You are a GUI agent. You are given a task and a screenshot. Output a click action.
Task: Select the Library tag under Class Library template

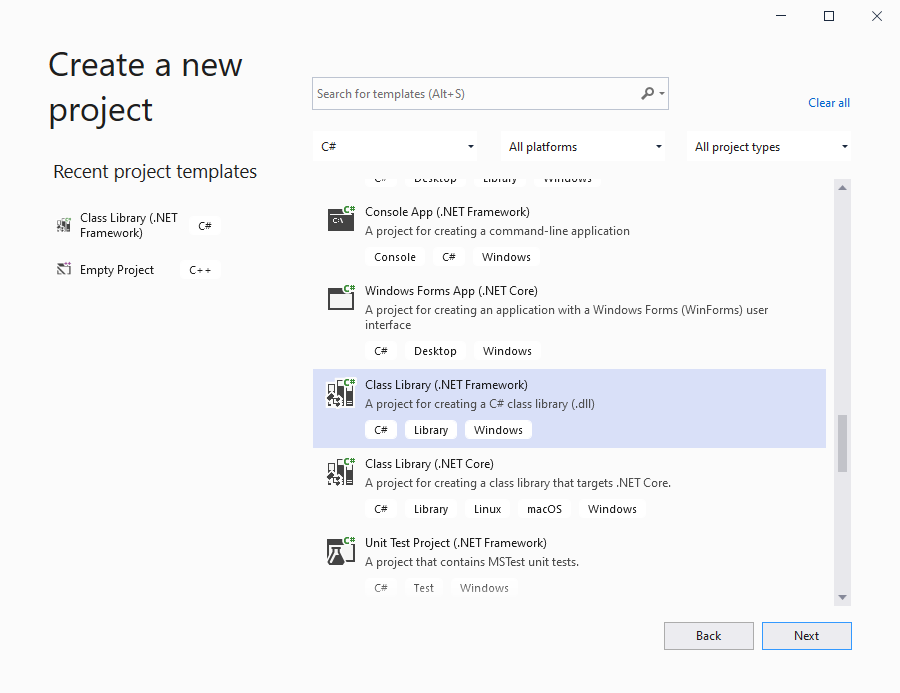click(x=430, y=429)
